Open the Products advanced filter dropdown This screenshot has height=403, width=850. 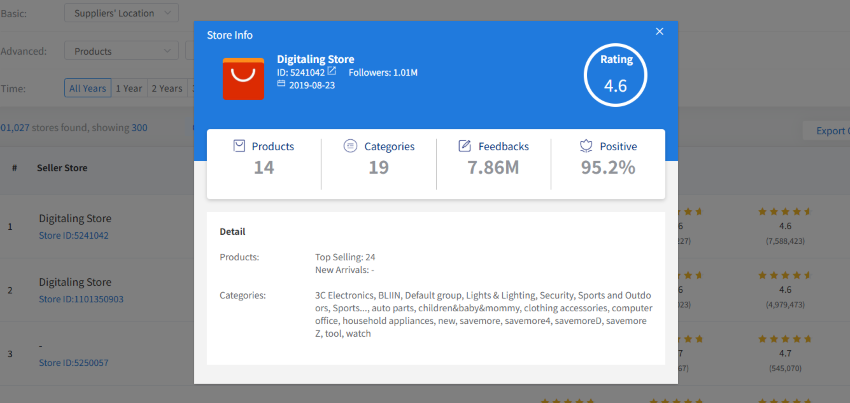point(121,51)
